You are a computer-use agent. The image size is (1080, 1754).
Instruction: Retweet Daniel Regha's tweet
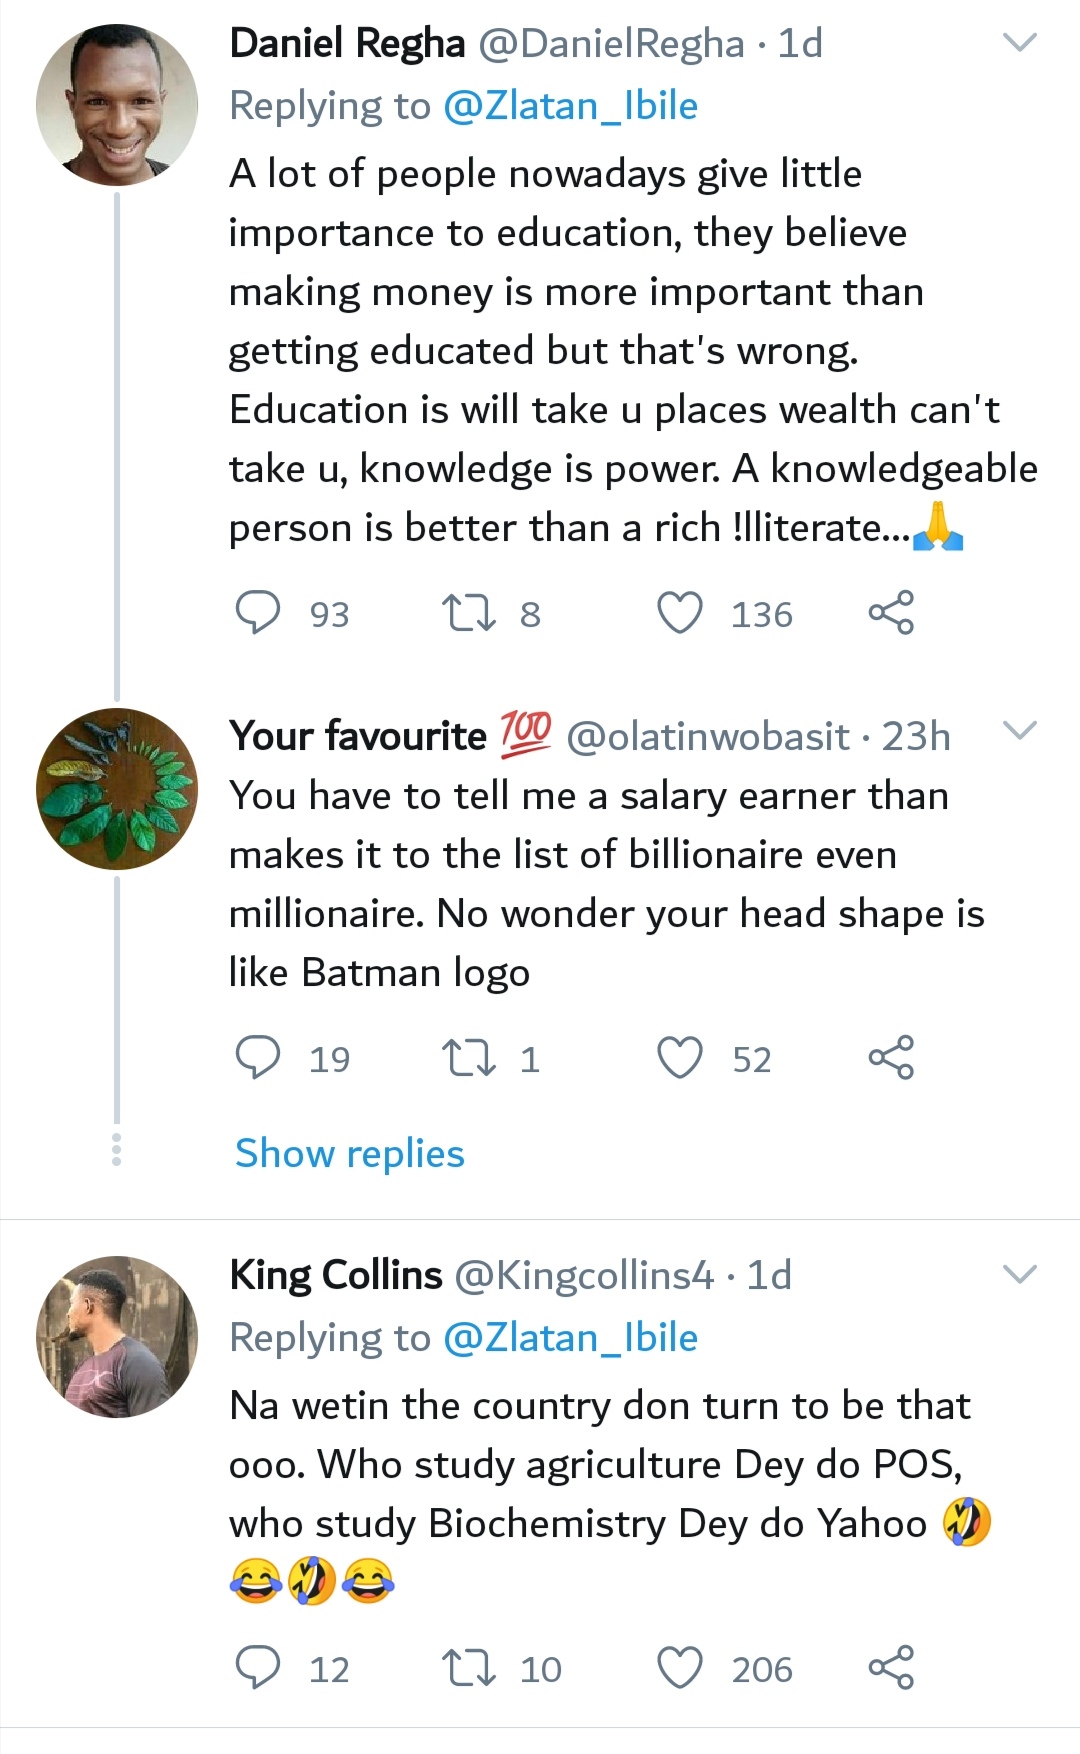[x=469, y=612]
